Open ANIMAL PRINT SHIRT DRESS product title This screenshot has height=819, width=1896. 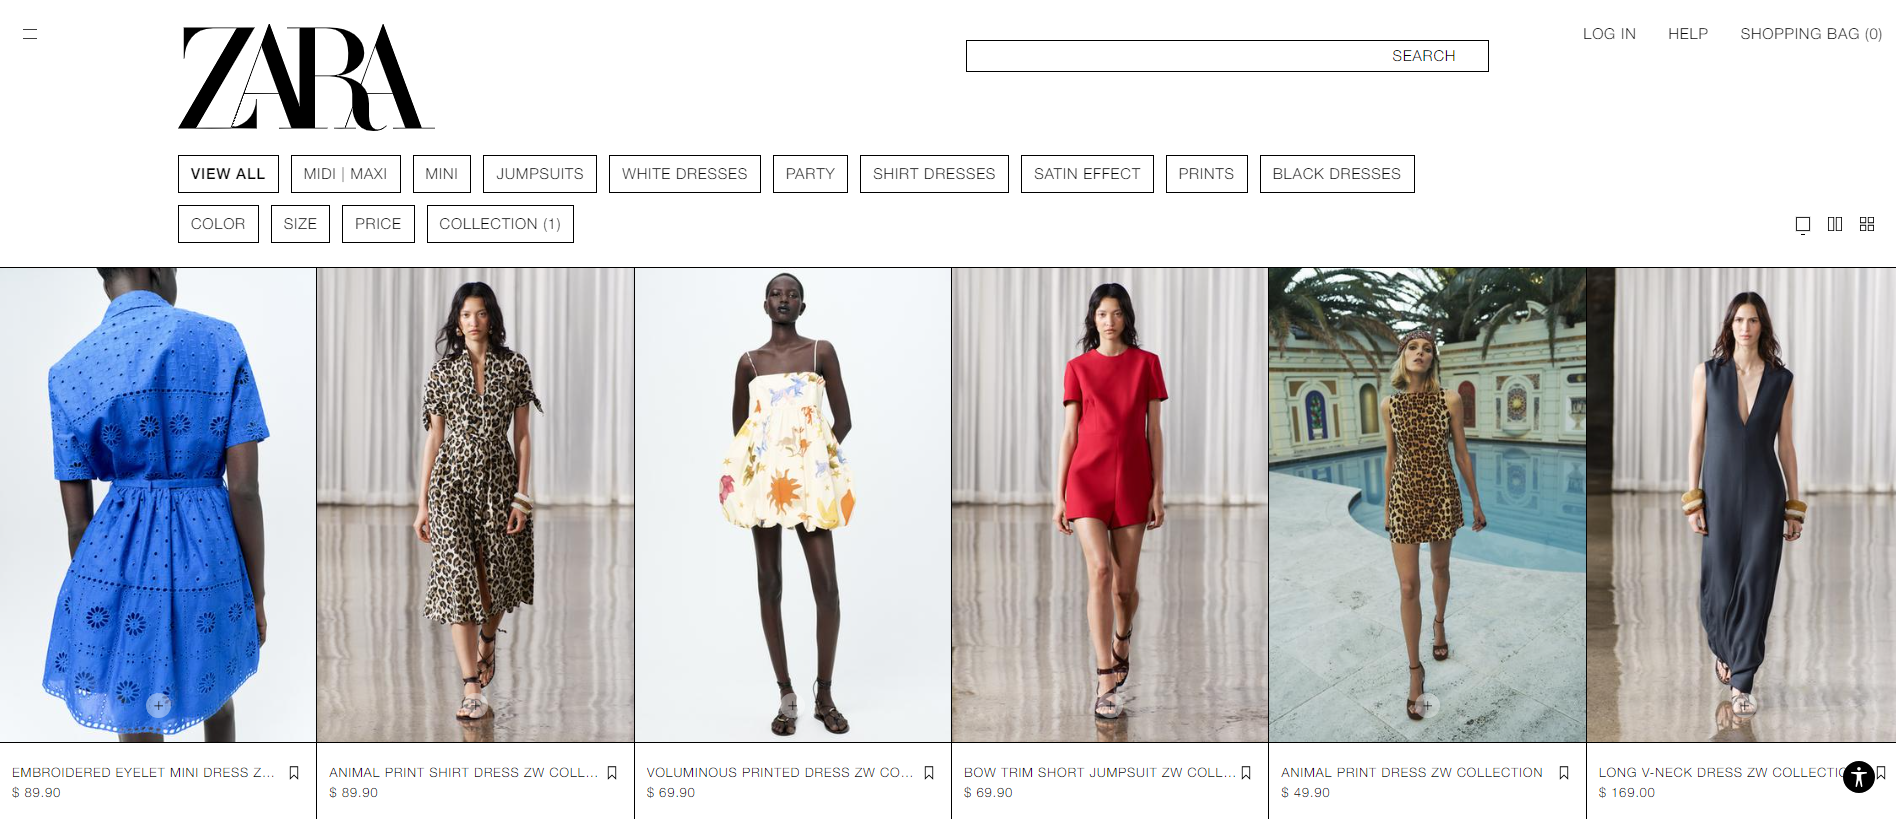[x=463, y=773]
